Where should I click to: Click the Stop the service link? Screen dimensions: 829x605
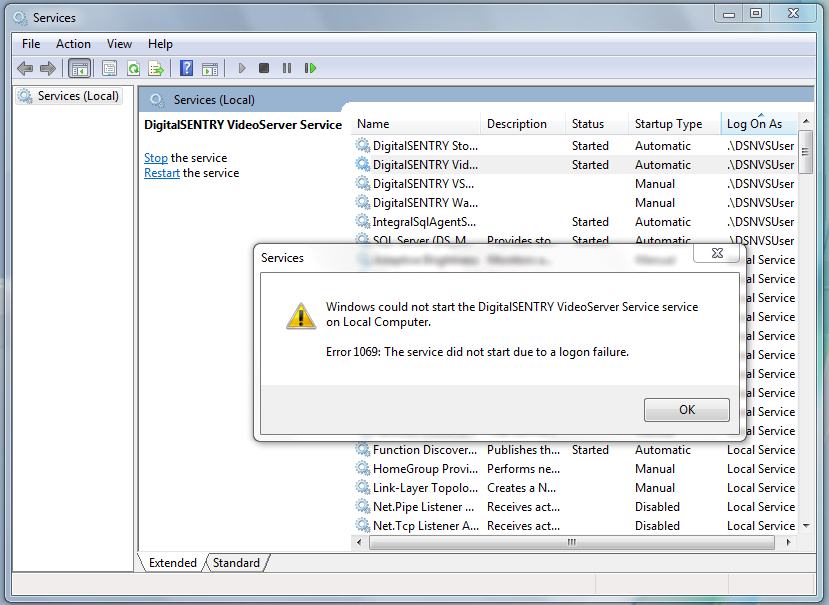(x=155, y=158)
